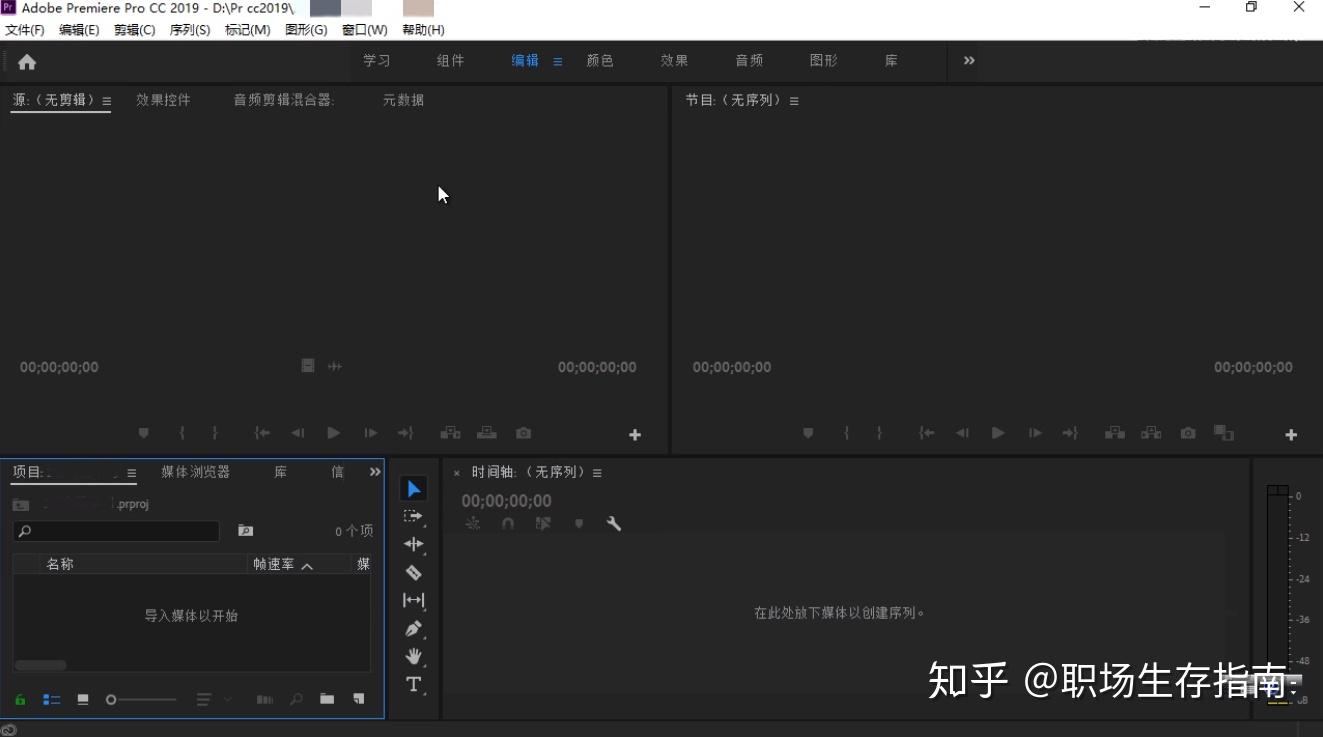Open the Program panel menu

(x=794, y=101)
